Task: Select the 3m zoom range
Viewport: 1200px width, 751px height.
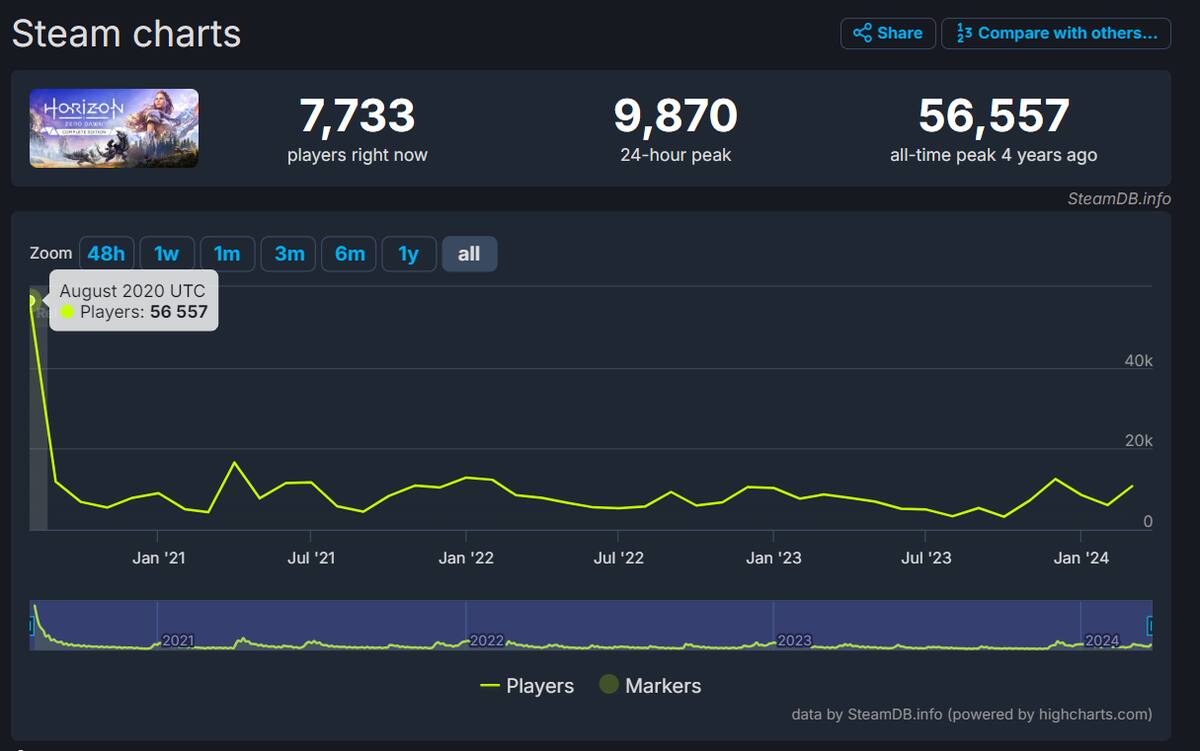Action: [x=289, y=254]
